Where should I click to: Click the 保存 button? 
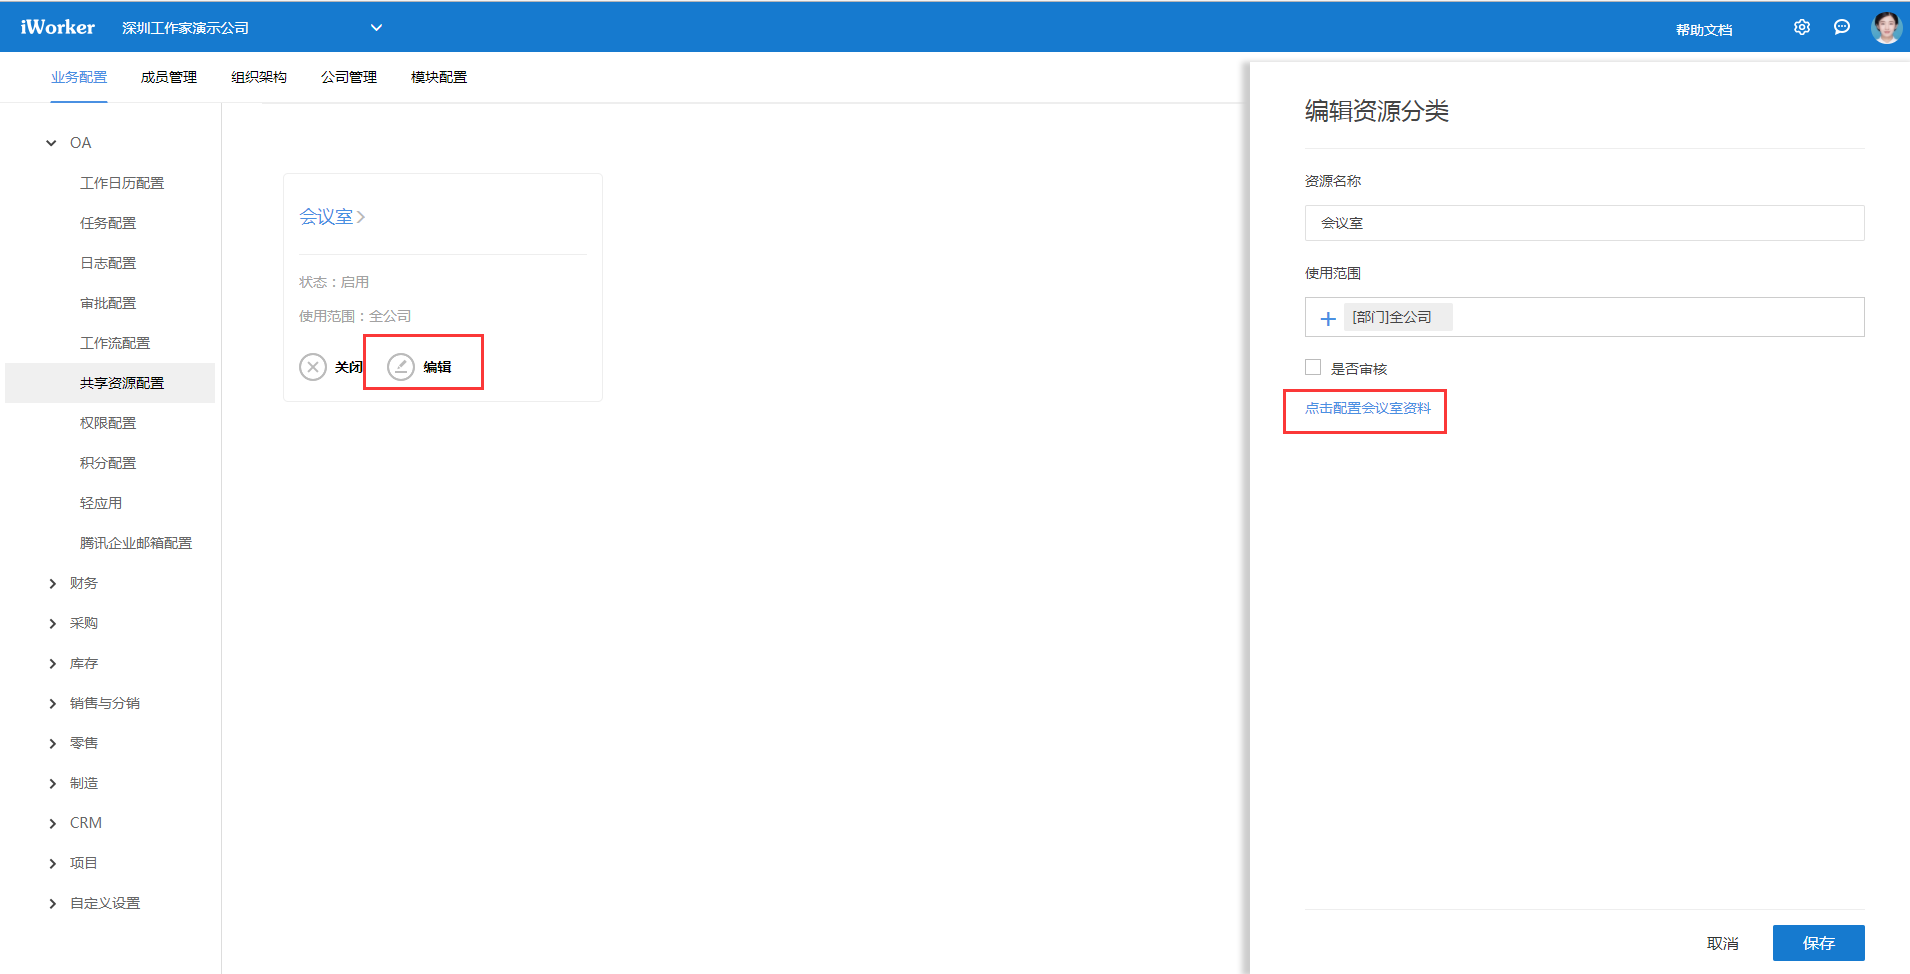[1818, 943]
